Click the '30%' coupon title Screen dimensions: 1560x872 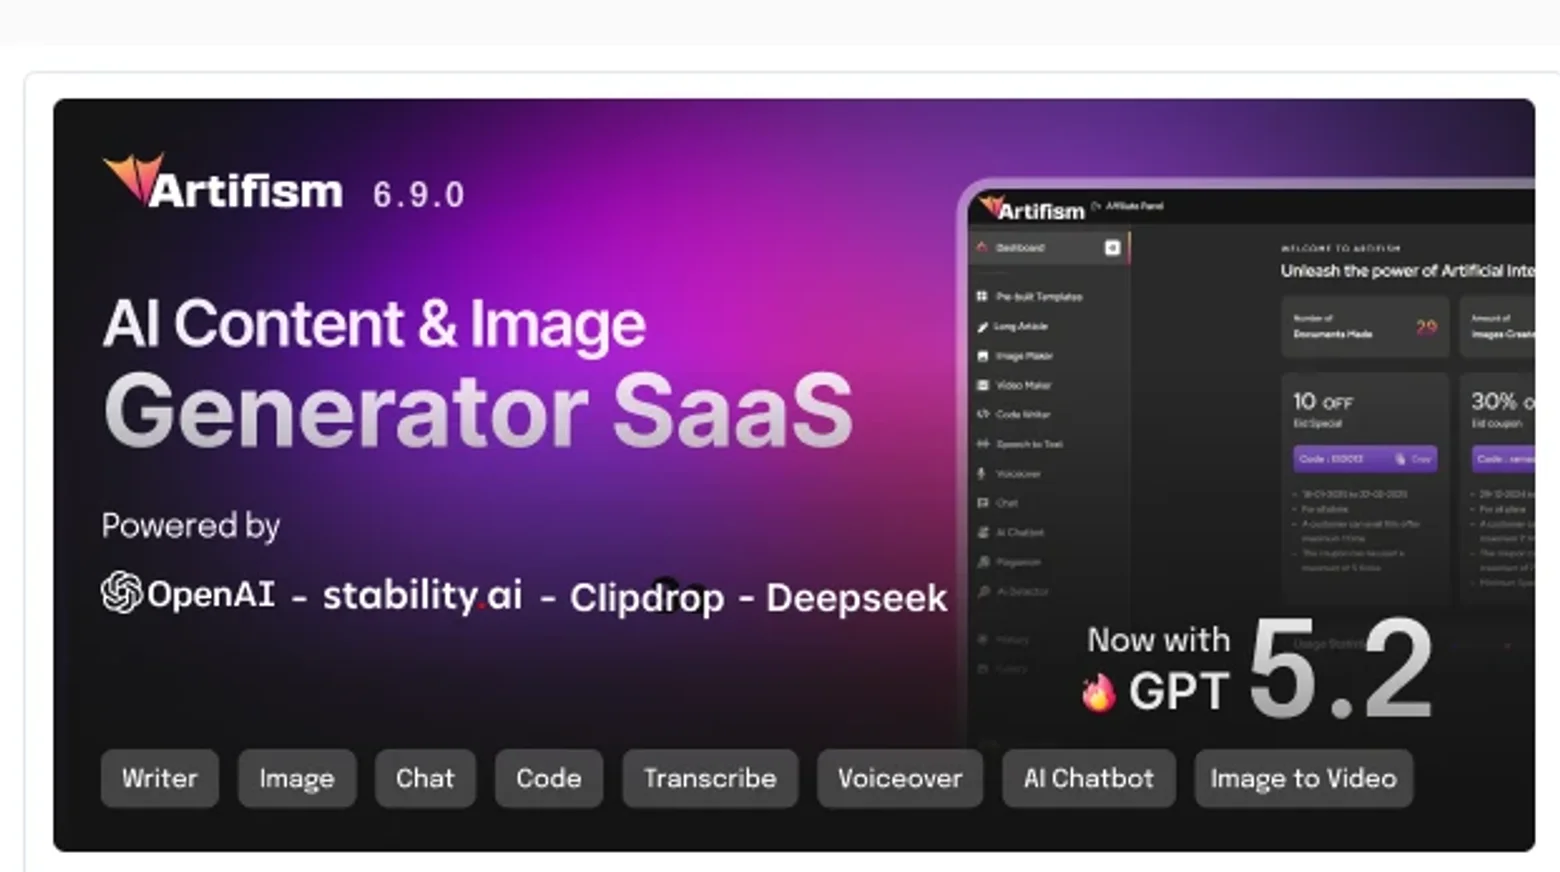(x=1494, y=402)
